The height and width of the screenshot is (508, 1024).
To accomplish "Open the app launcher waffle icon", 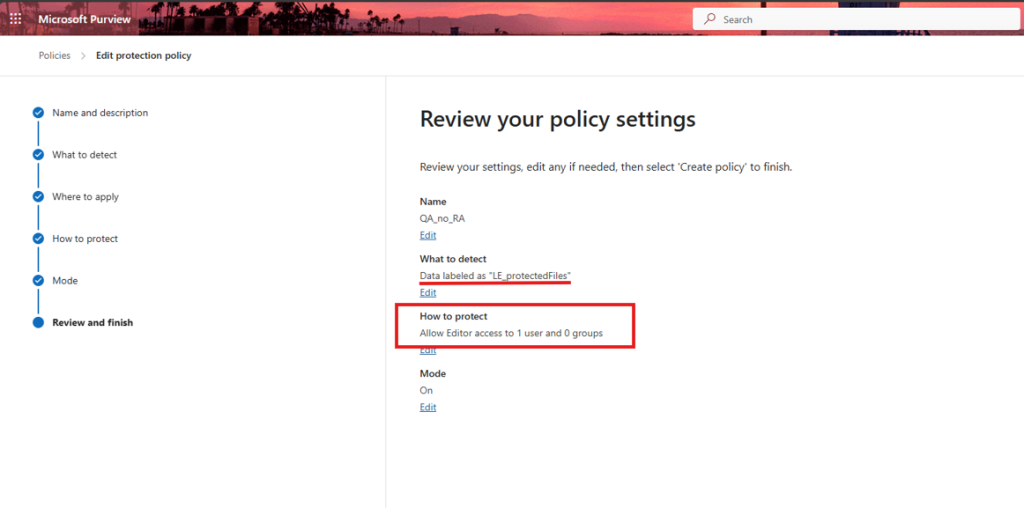I will [15, 19].
